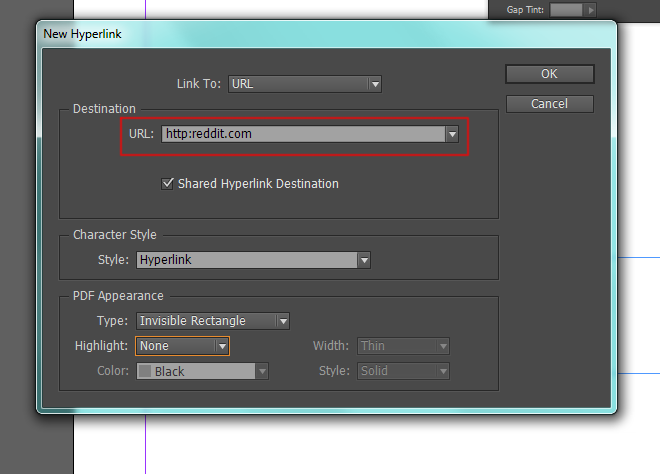Viewport: 660px width, 474px height.
Task: Click the Gap Tint value field
Action: pyautogui.click(x=567, y=10)
